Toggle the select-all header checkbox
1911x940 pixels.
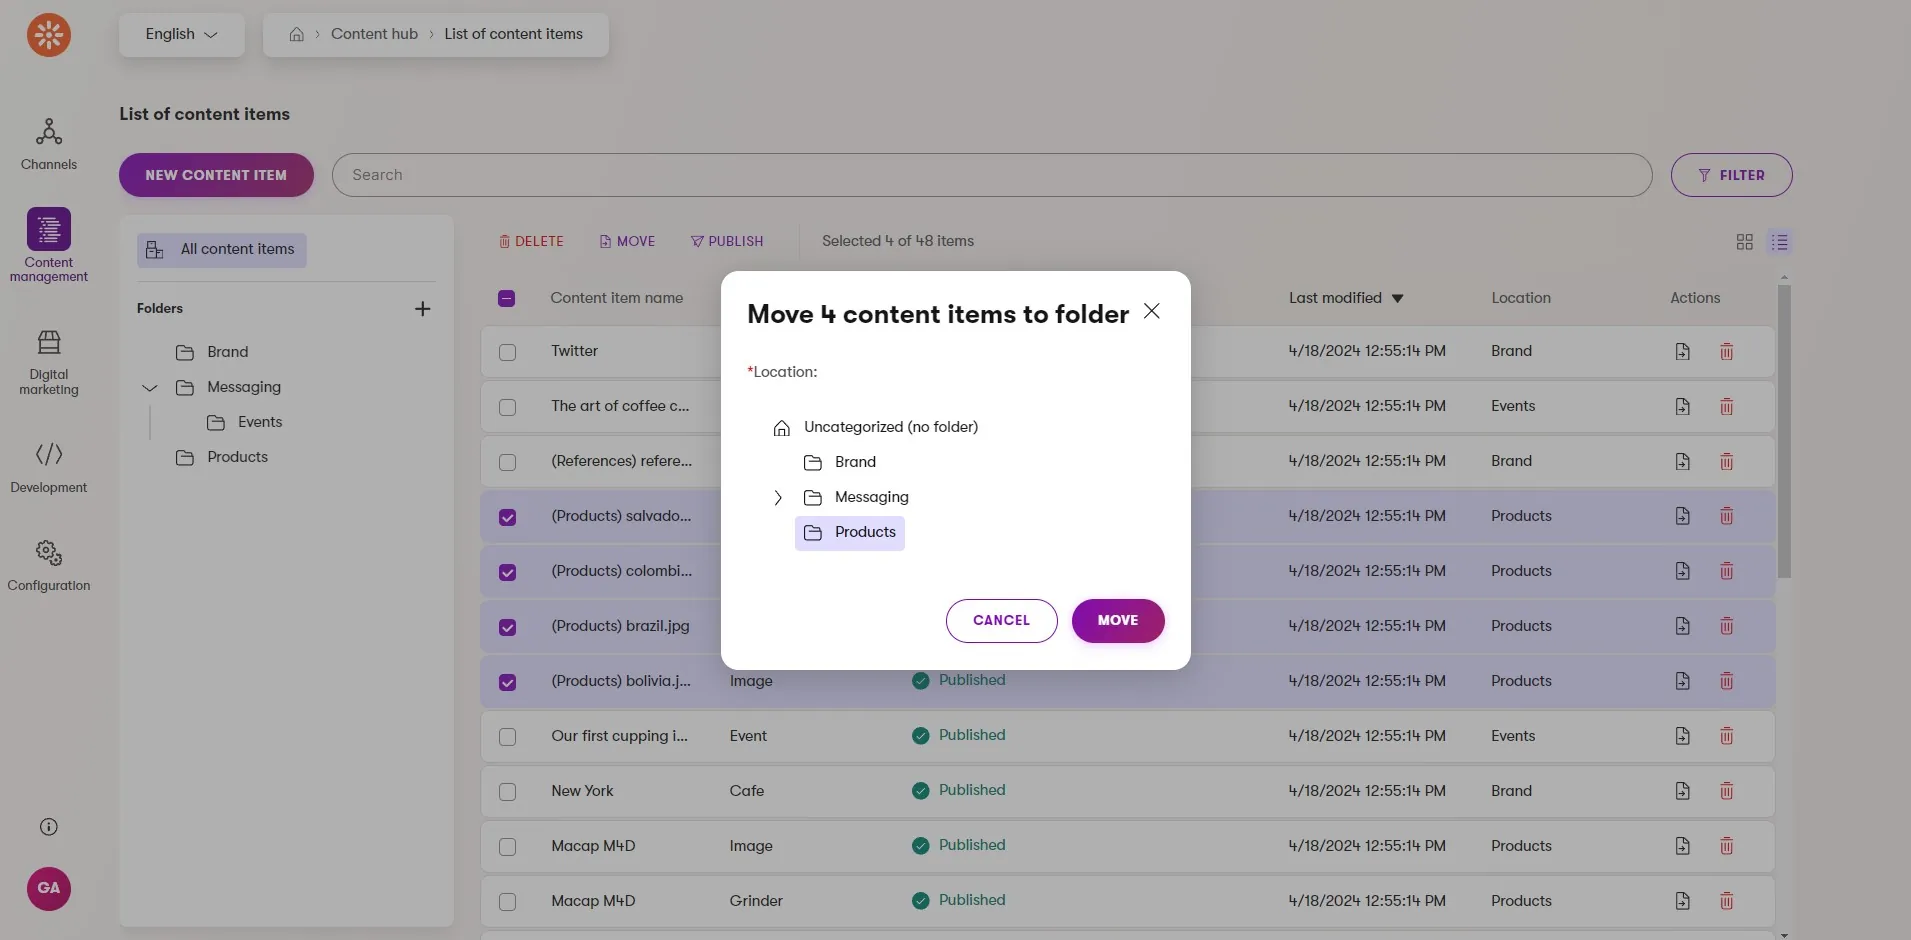click(x=506, y=298)
